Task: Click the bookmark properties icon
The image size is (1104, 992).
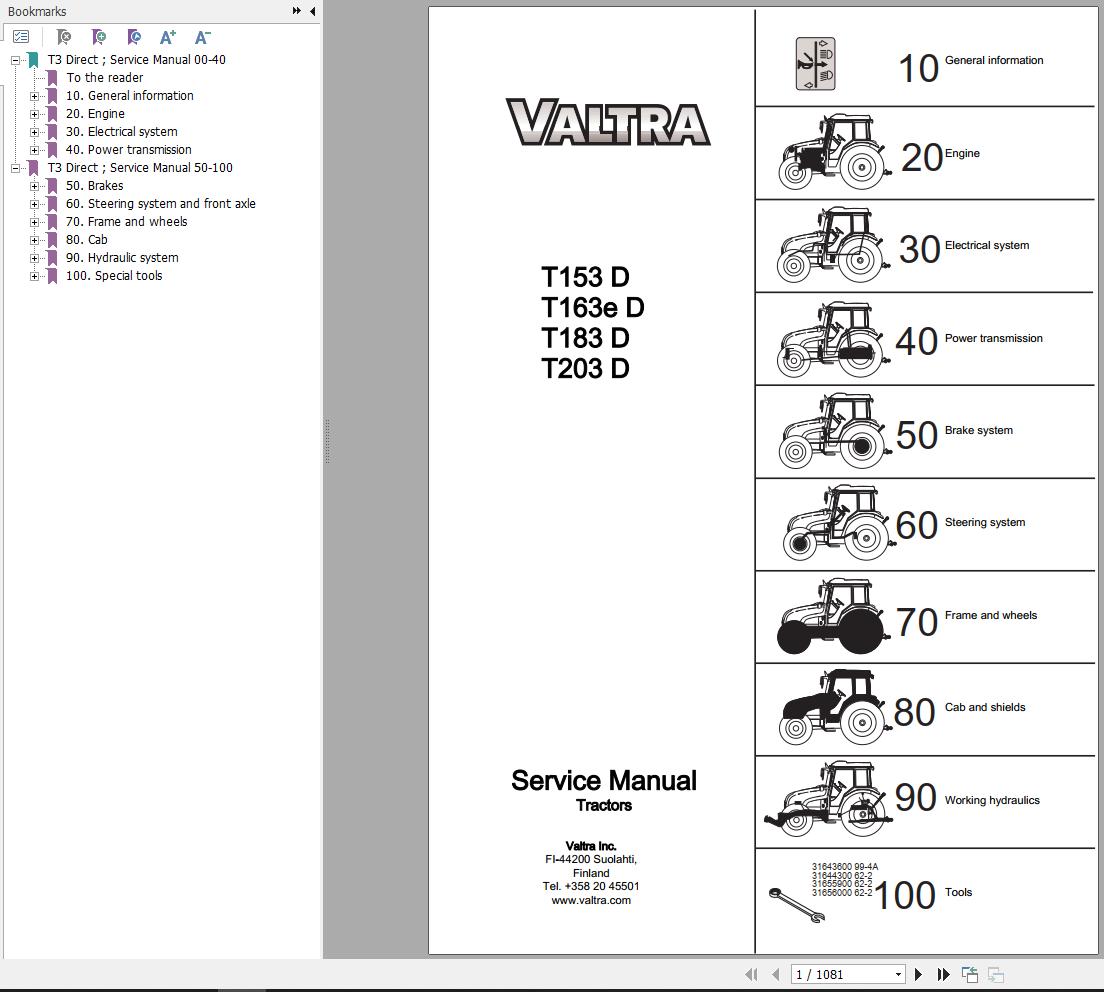Action: [134, 37]
